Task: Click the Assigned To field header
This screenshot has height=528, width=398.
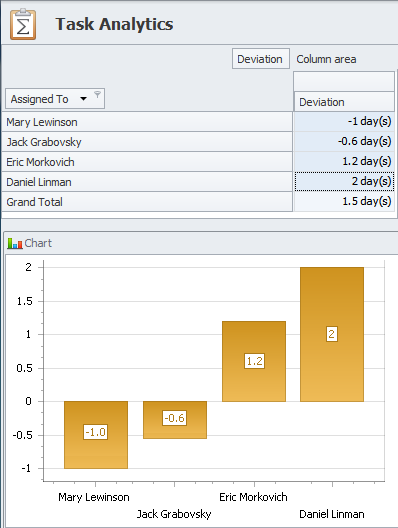Action: point(55,99)
